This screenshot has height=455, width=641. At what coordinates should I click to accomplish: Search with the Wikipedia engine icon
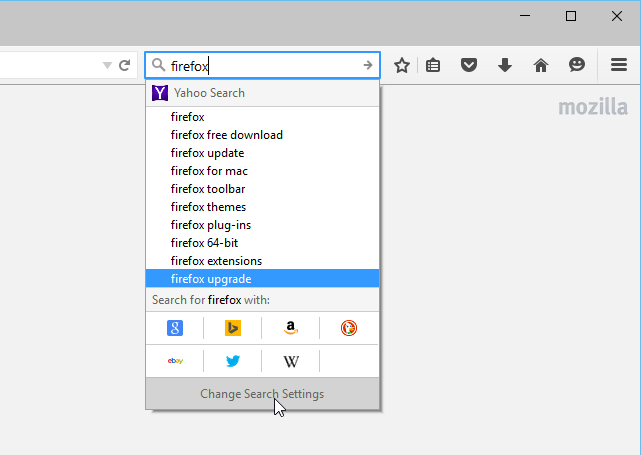click(291, 361)
